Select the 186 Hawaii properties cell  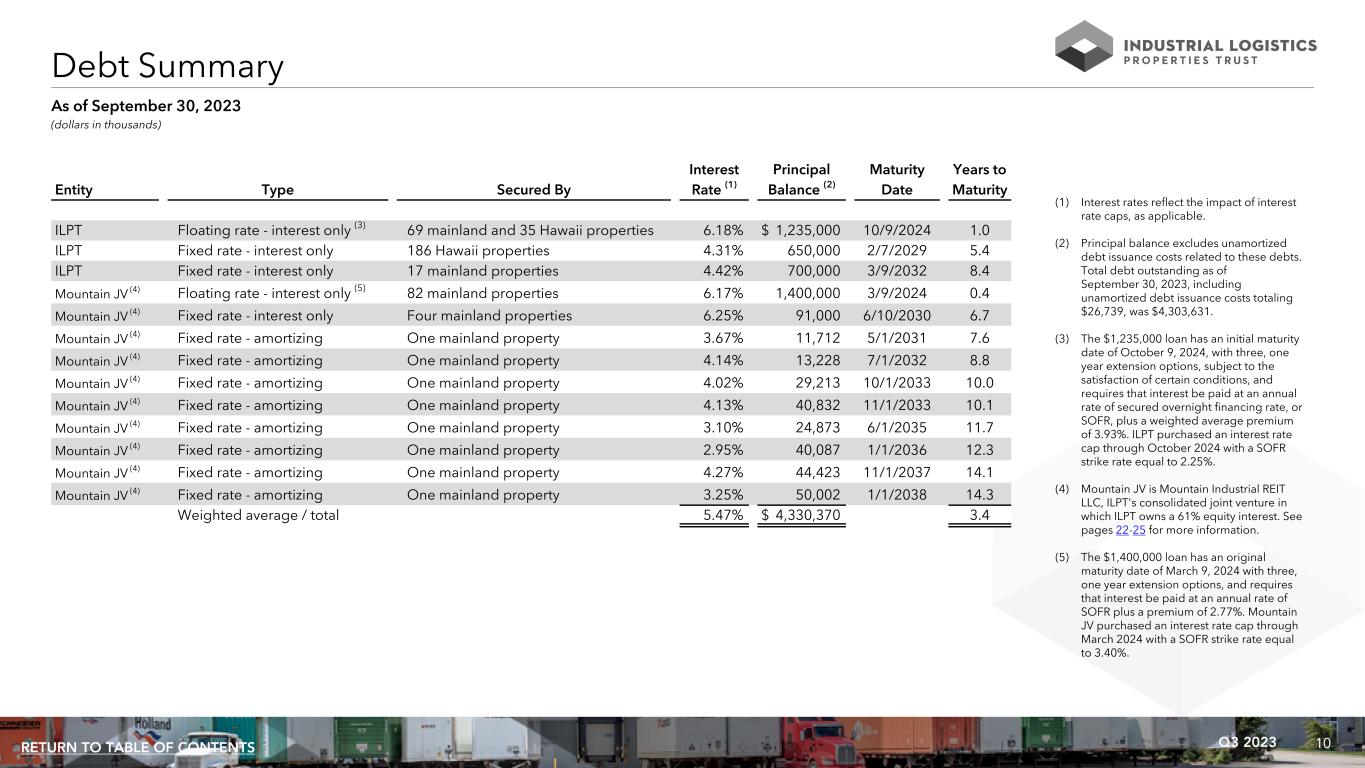tap(478, 250)
